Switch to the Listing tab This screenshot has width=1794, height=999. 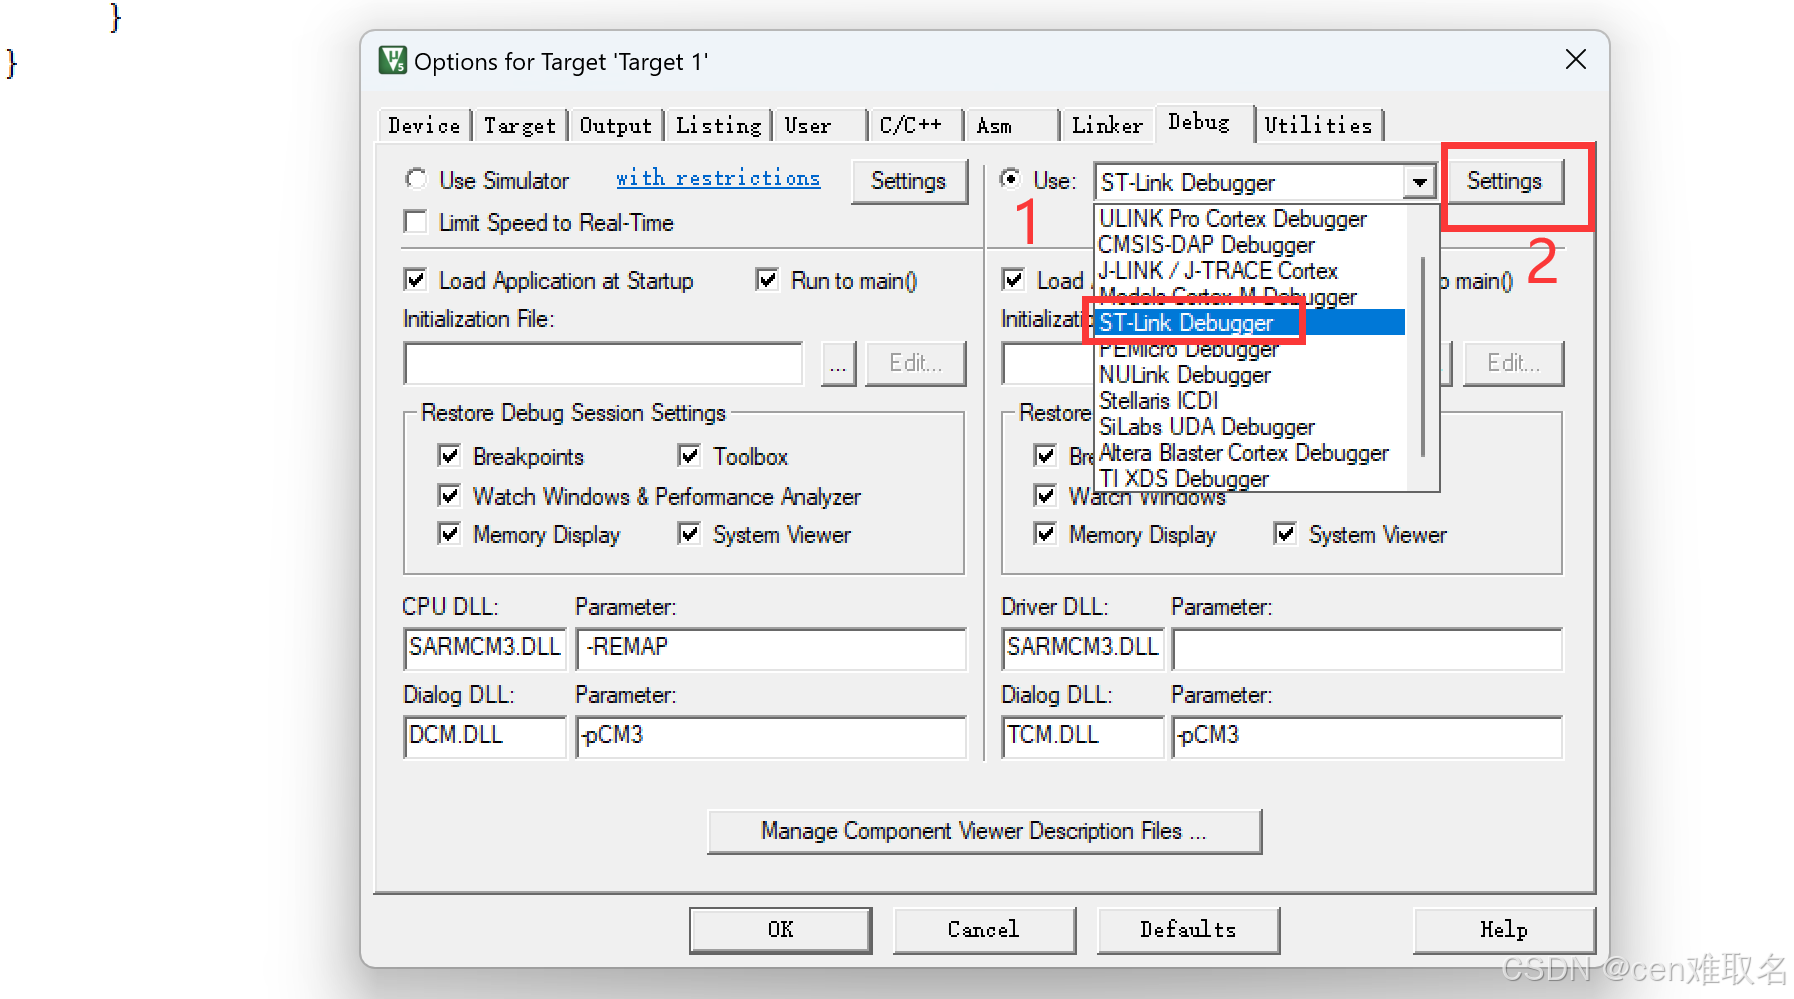tap(718, 126)
